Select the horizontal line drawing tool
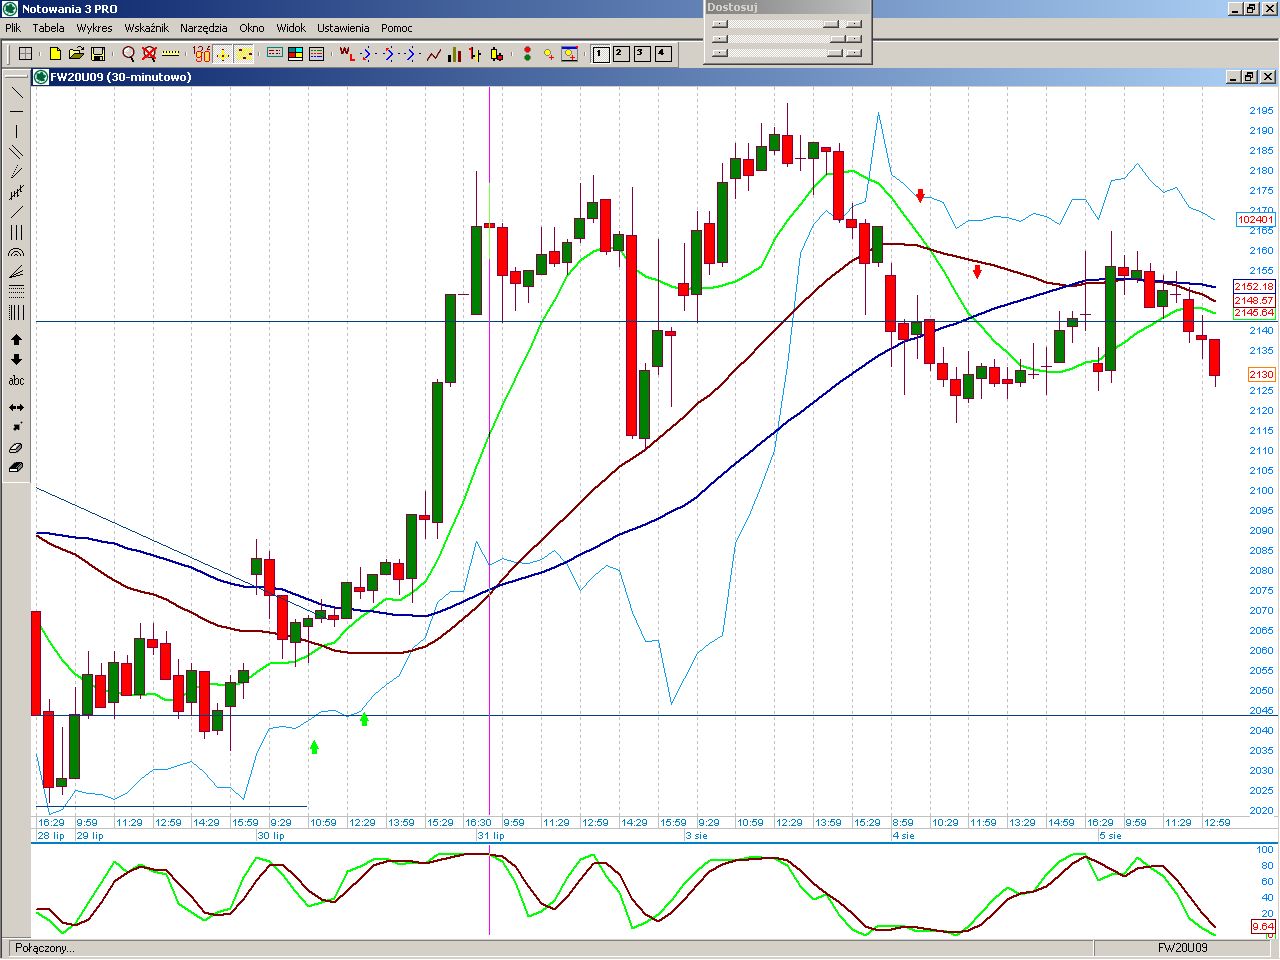 pos(16,111)
